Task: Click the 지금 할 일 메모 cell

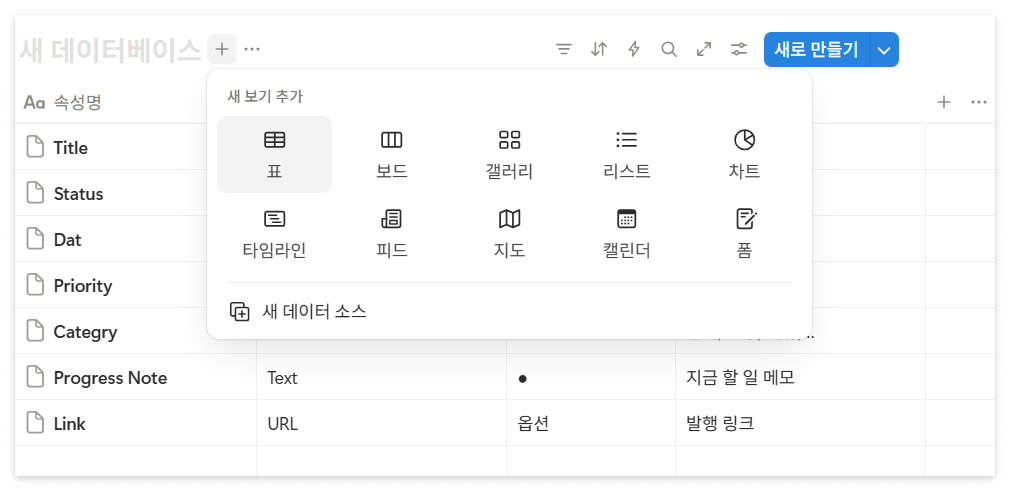Action: click(x=800, y=377)
